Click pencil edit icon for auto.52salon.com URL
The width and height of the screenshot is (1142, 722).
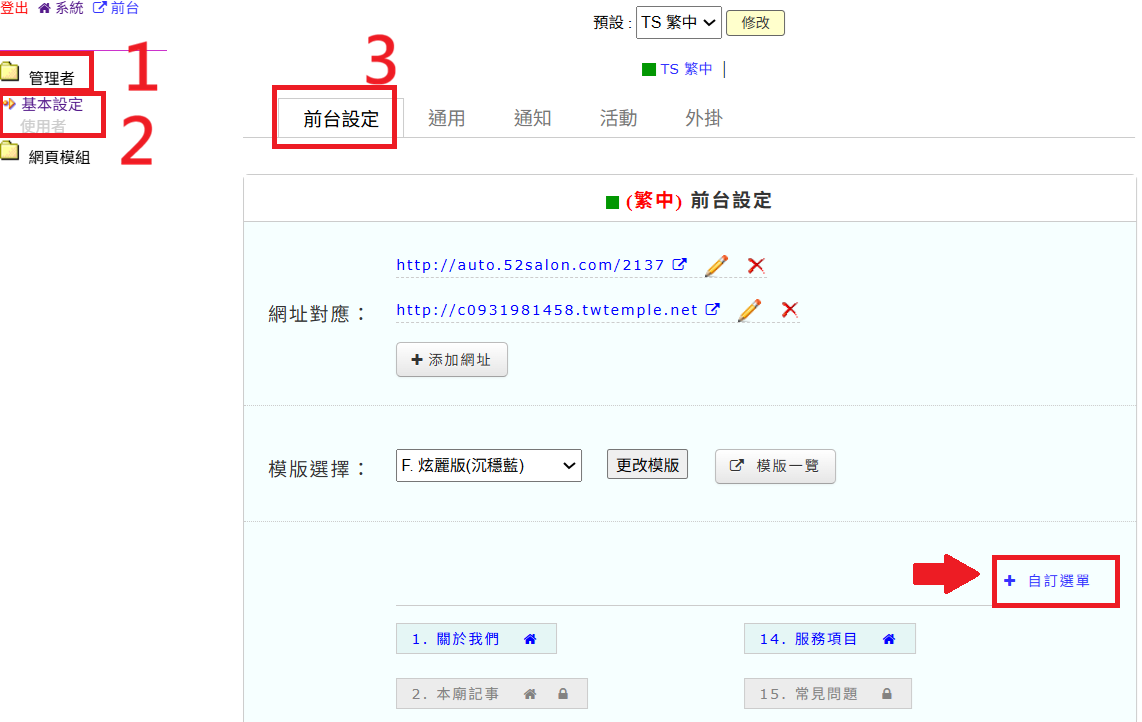(x=716, y=266)
